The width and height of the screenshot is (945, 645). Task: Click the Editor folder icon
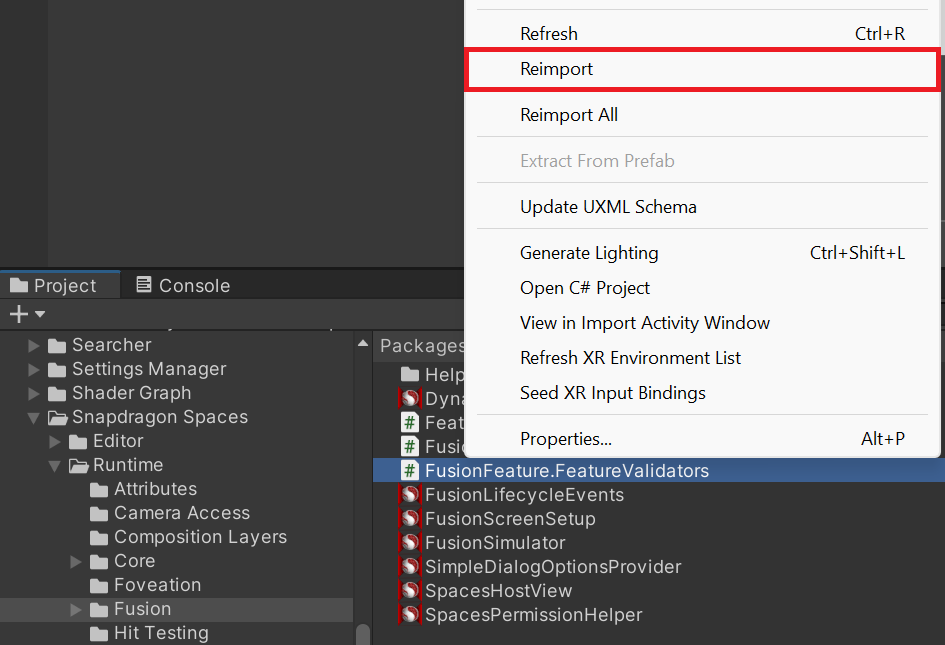click(x=78, y=442)
